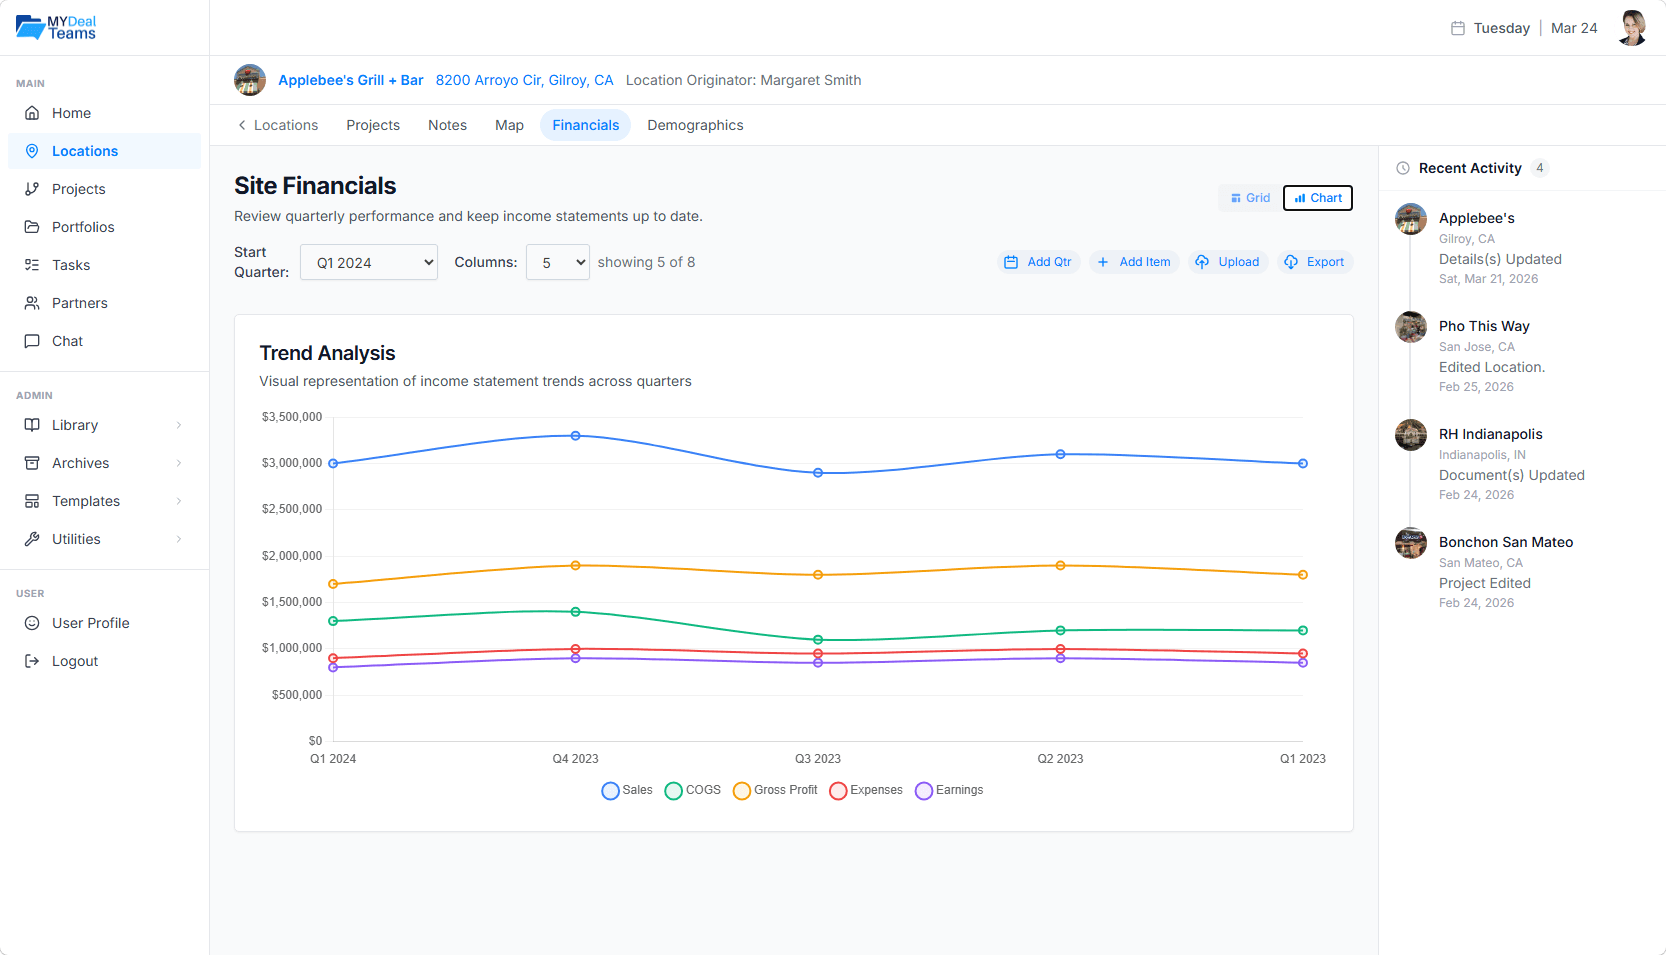
Task: Click the Export cloud download icon
Action: point(1291,262)
